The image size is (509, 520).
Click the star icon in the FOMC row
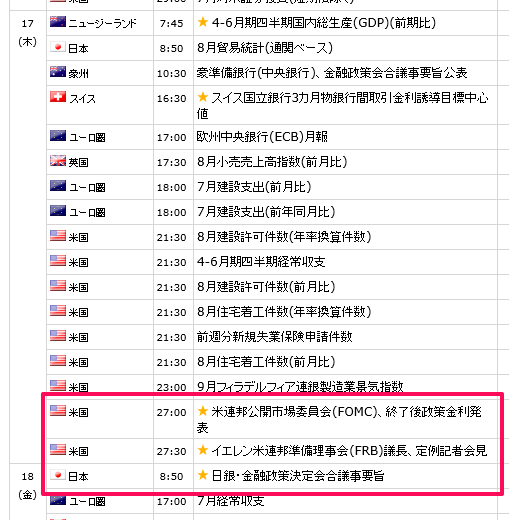click(x=203, y=411)
